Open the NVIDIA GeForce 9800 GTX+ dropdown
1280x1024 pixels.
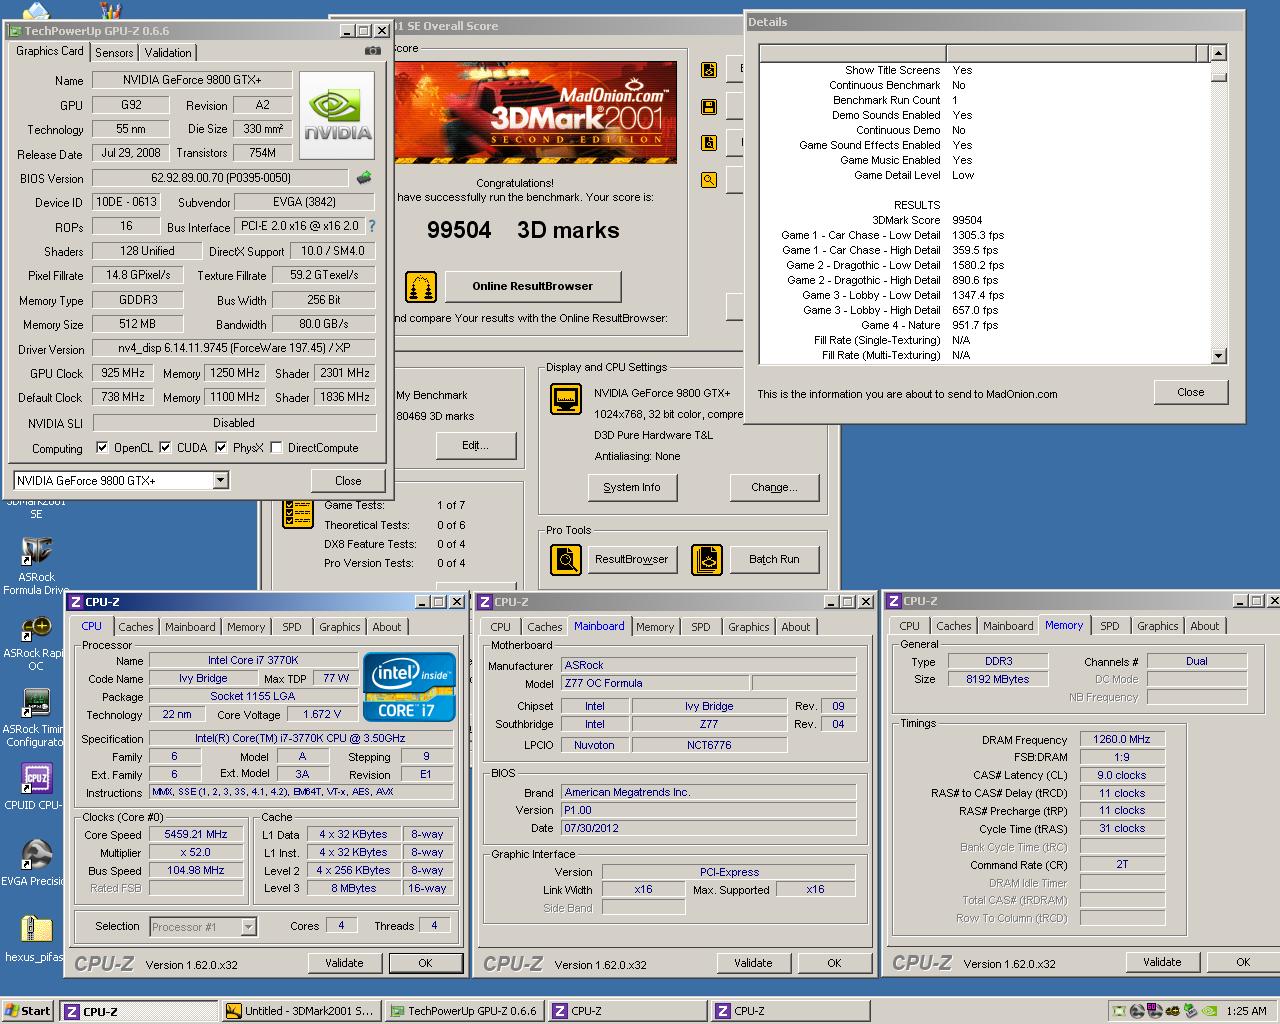(x=220, y=481)
